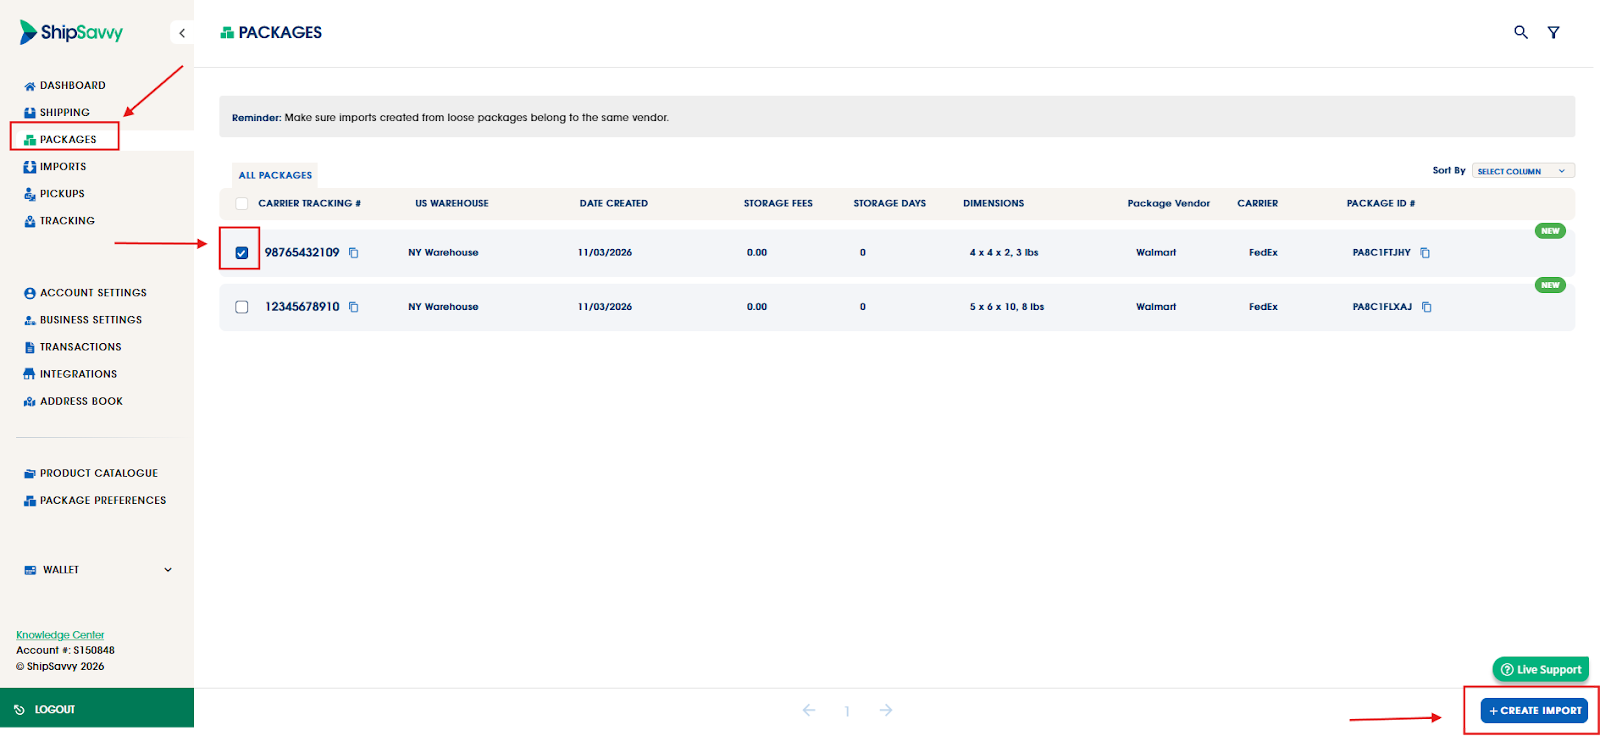This screenshot has height=736, width=1600.
Task: Navigate to Pickups
Action: point(61,193)
